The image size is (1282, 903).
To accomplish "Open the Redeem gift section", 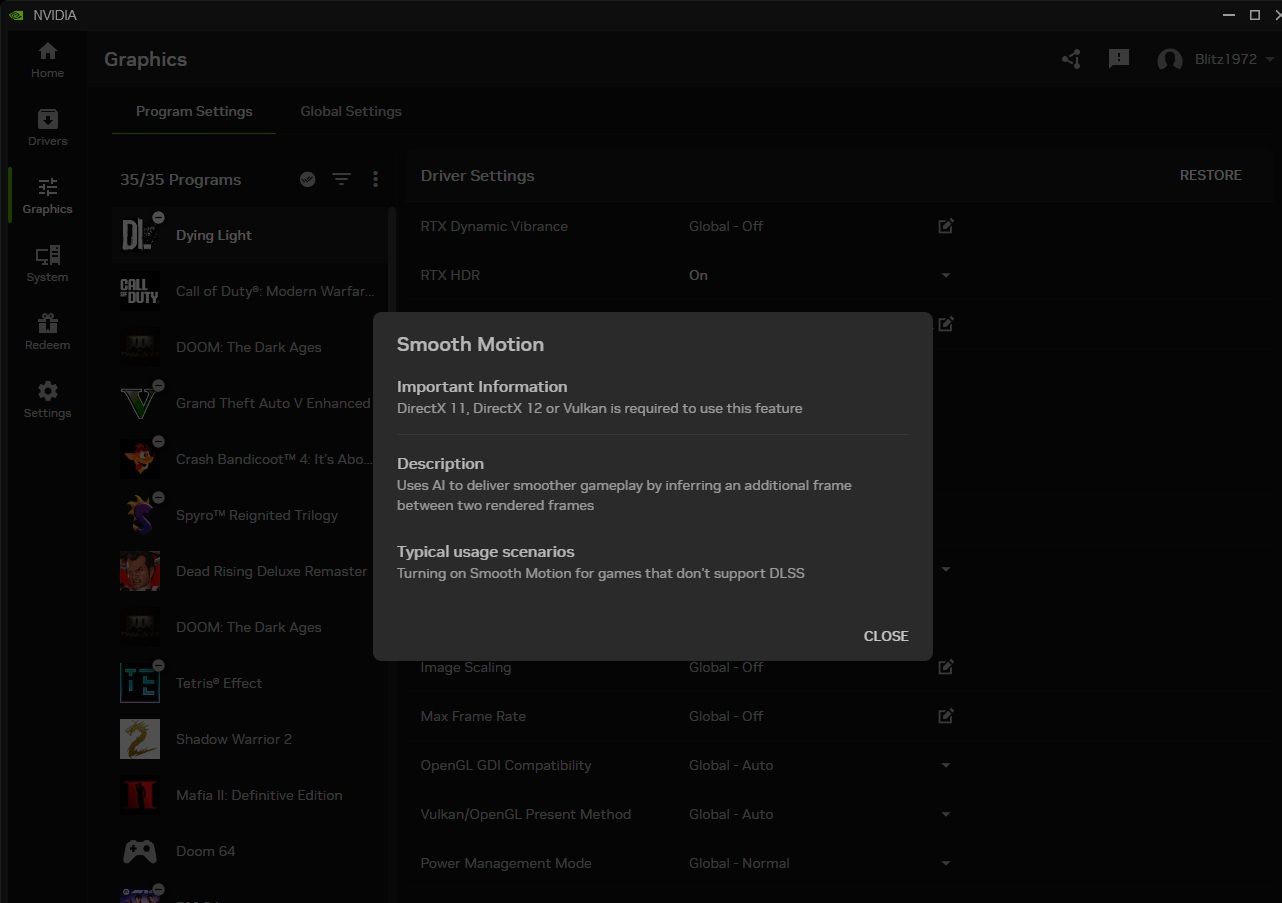I will [47, 332].
